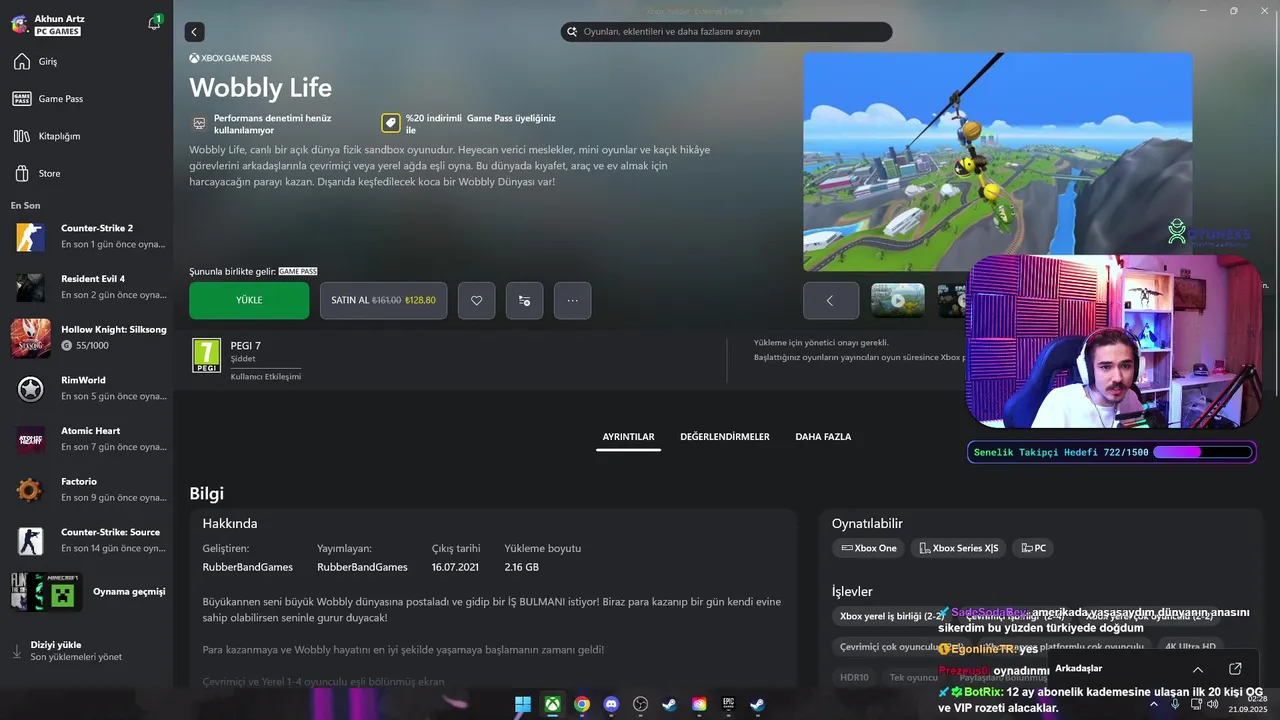1280x720 pixels.
Task: Open RimWorld recent game
Action: point(88,388)
